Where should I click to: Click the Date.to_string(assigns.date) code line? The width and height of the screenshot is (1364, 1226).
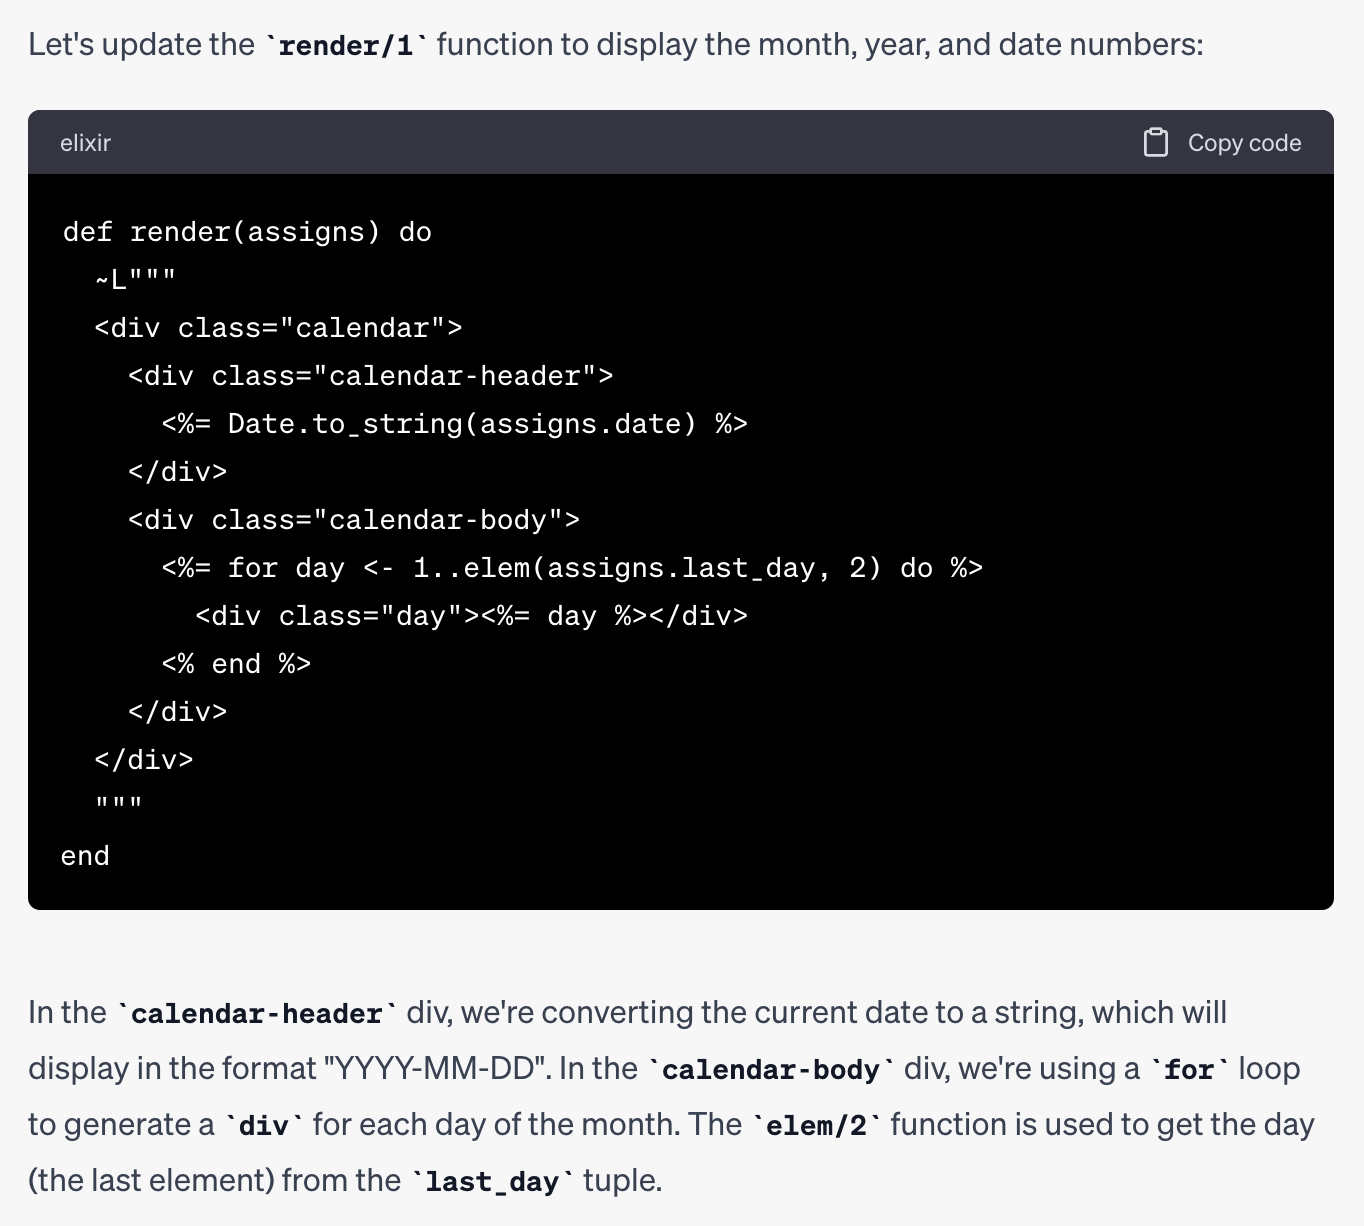point(455,424)
